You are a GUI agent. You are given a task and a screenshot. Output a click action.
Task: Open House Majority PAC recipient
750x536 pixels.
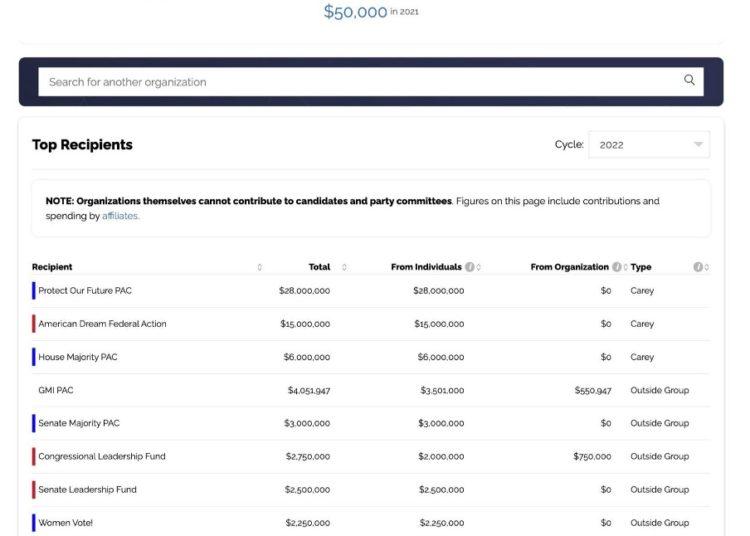tap(77, 357)
